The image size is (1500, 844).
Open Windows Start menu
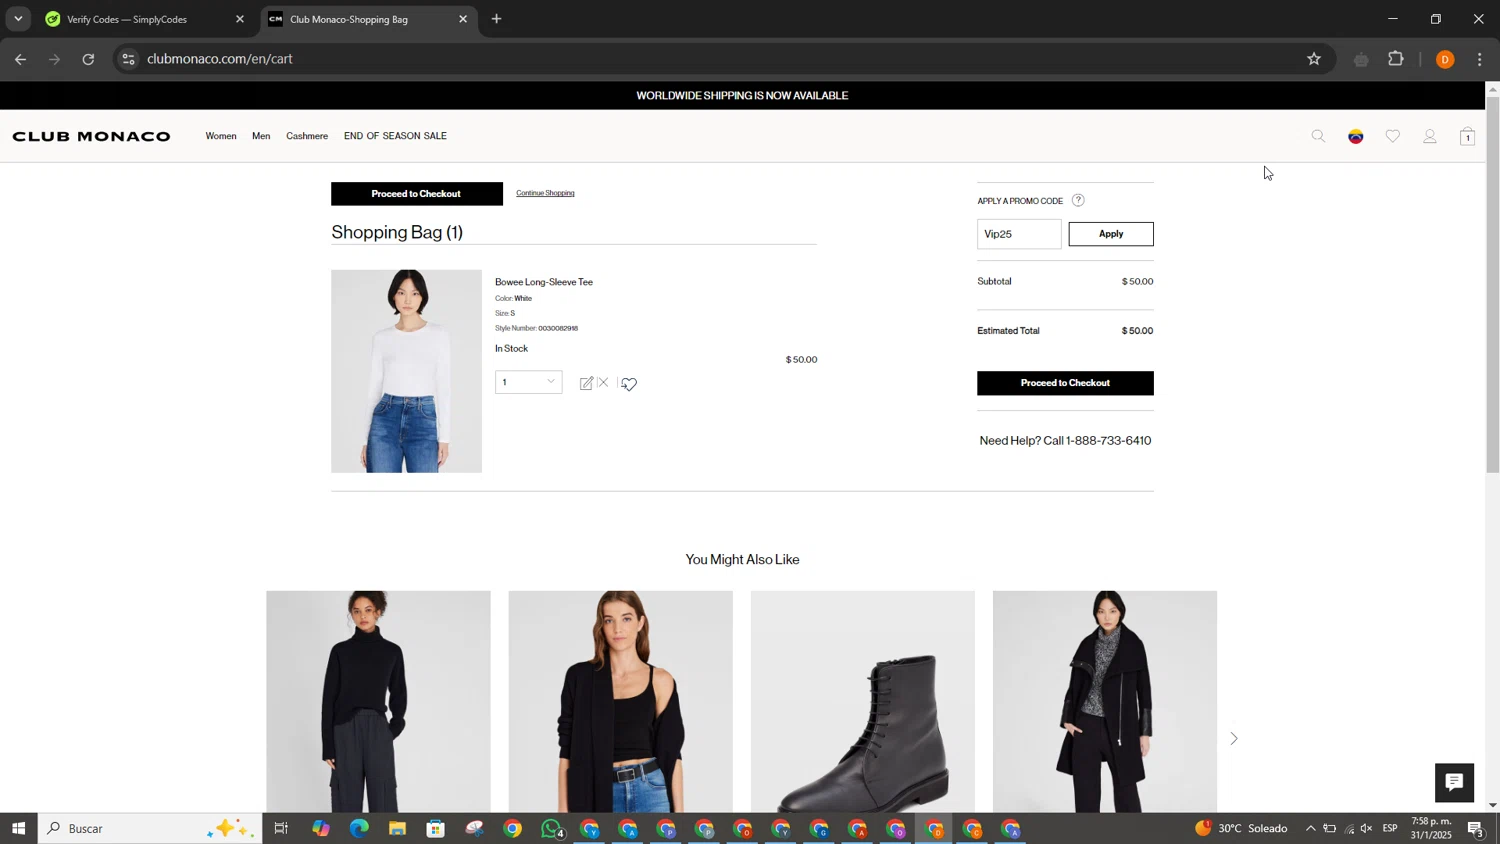18,829
